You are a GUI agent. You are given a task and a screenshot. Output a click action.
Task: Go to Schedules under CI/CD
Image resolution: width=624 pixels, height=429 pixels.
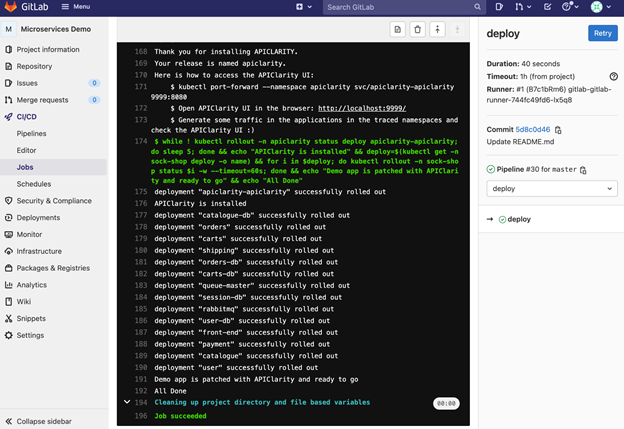[x=34, y=184]
